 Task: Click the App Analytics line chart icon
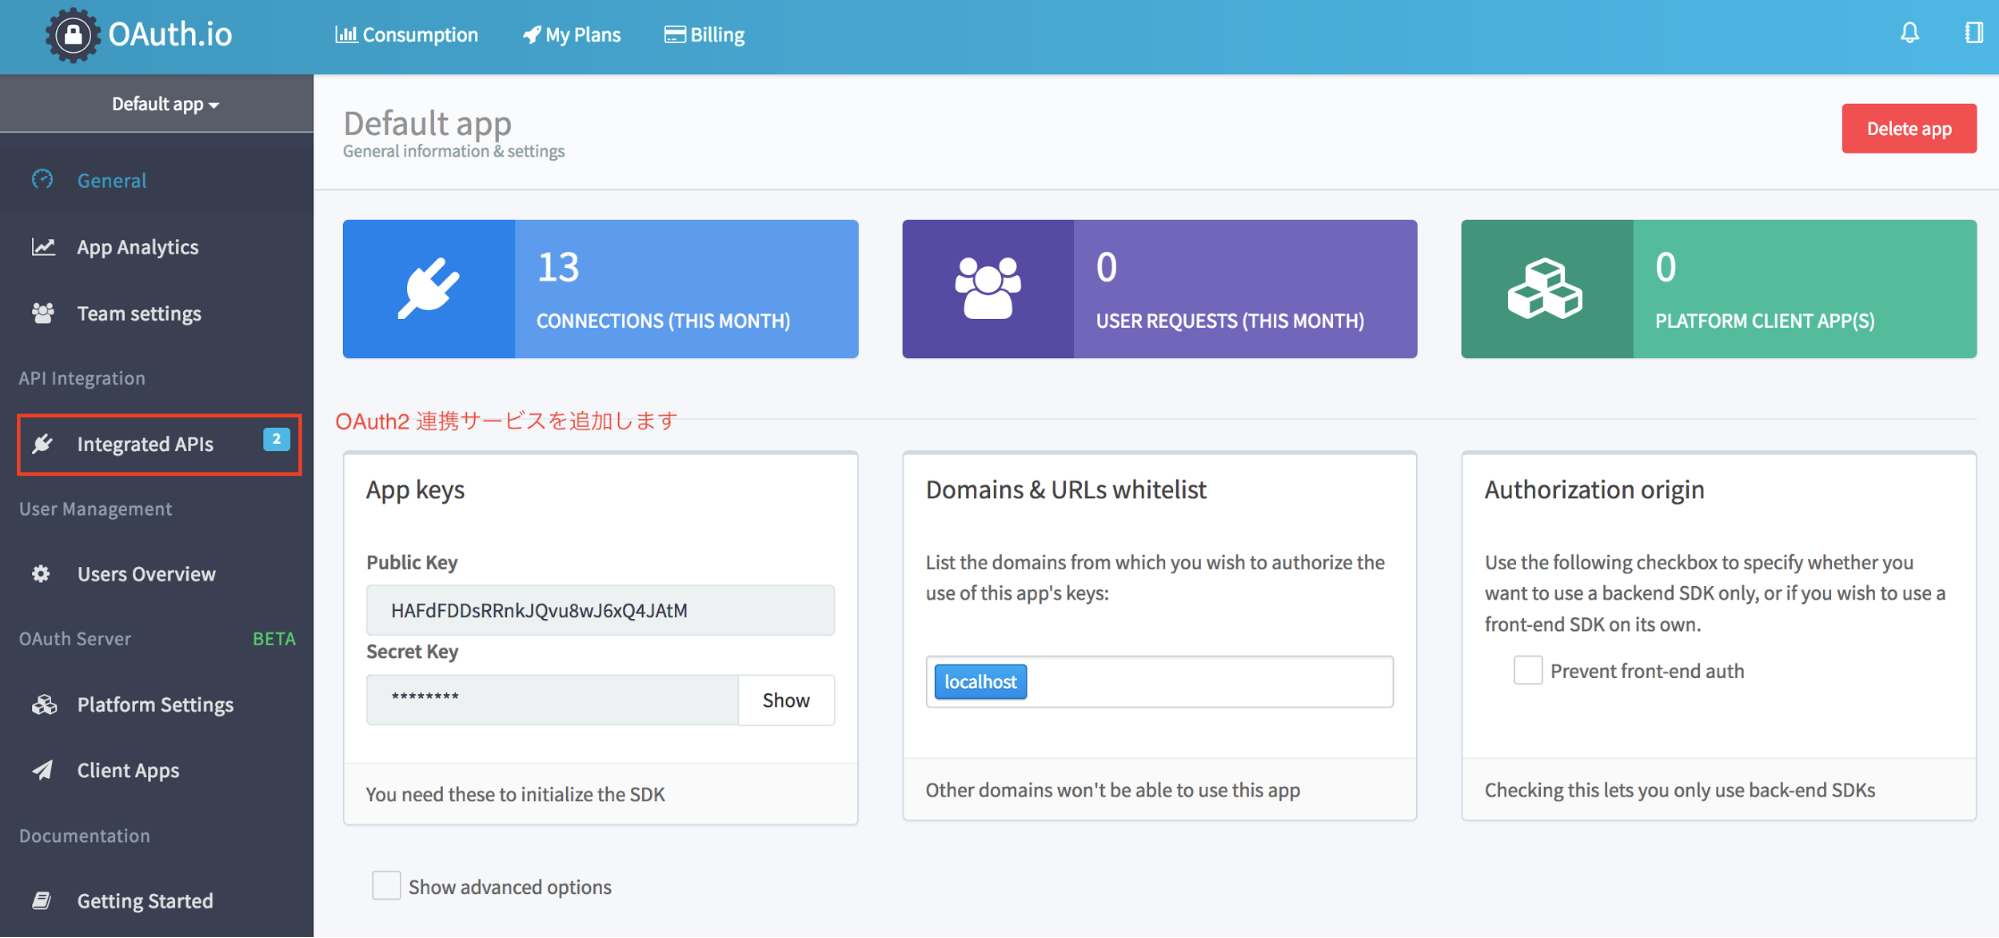coord(43,247)
